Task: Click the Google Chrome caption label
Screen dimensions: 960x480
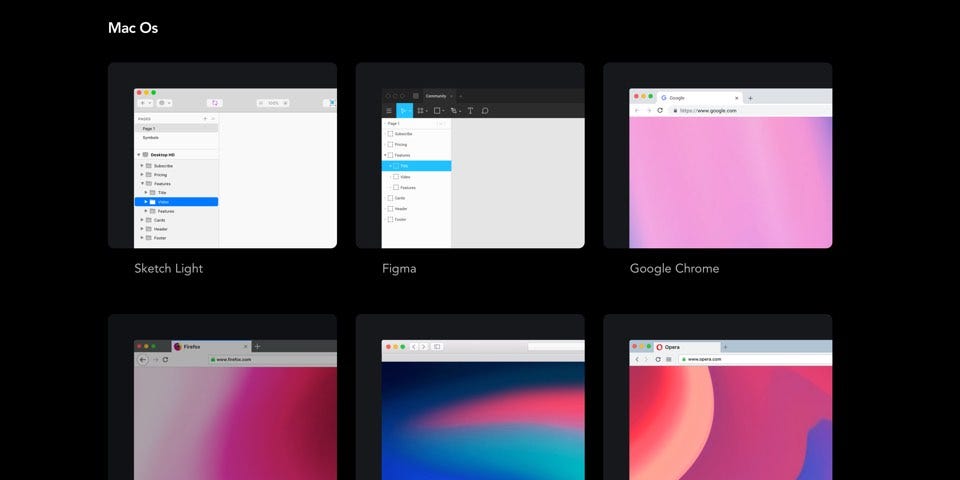Action: point(674,269)
